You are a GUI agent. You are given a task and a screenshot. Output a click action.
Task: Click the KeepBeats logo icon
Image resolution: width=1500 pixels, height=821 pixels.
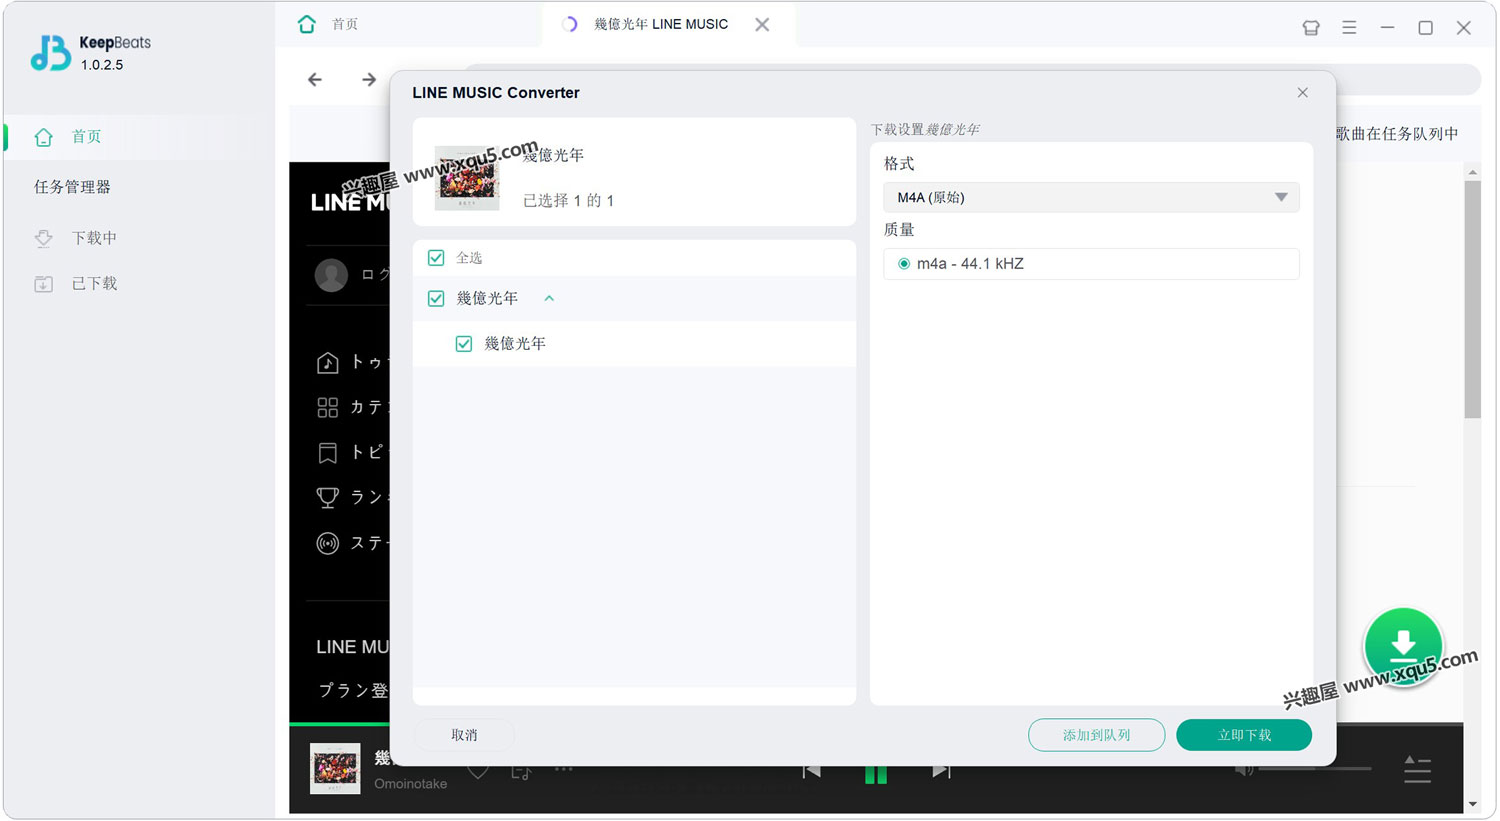[x=50, y=53]
